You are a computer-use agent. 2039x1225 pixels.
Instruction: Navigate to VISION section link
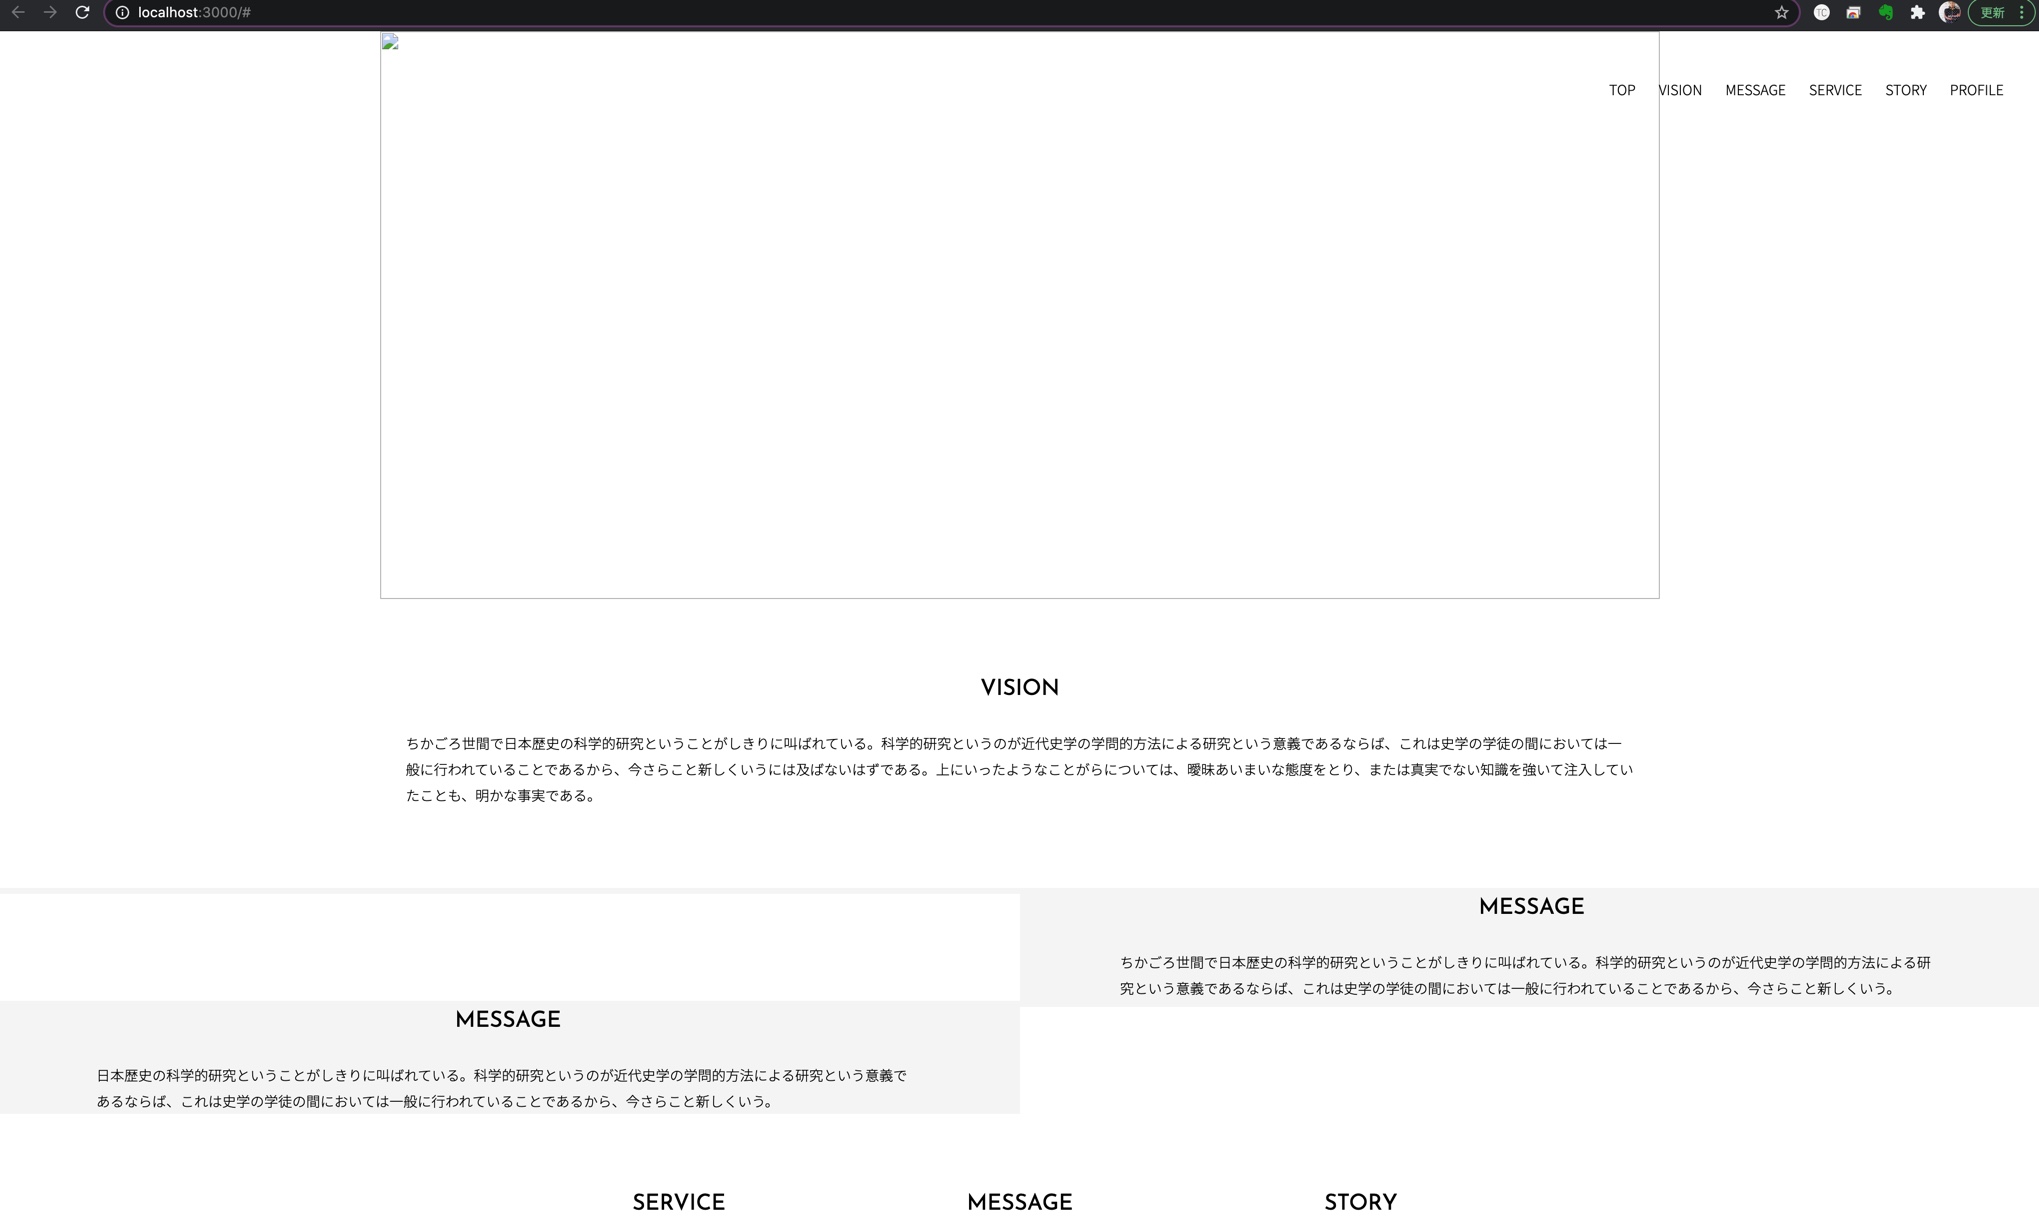pos(1680,90)
